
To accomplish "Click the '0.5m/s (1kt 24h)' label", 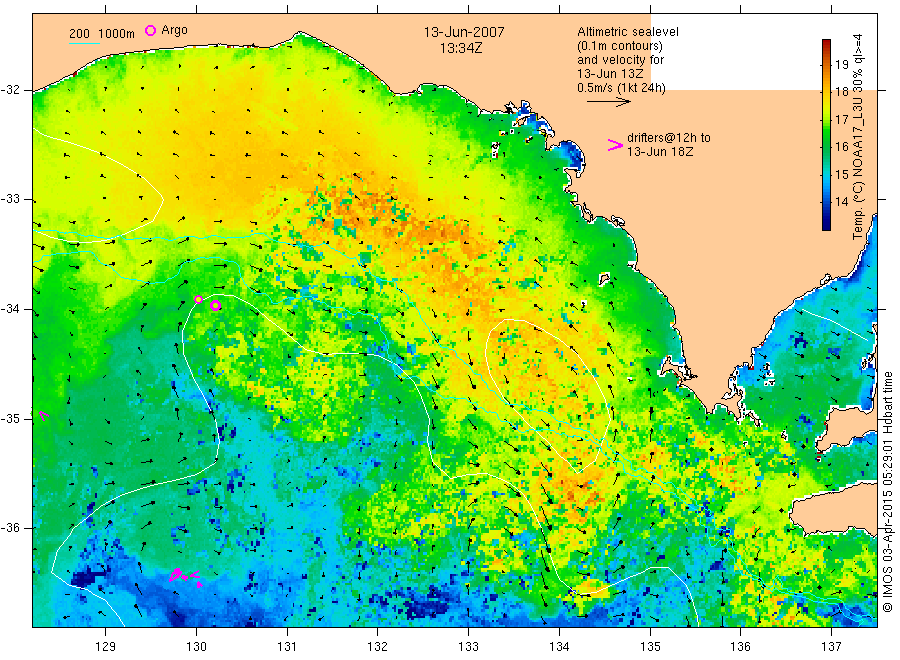I will (x=621, y=88).
